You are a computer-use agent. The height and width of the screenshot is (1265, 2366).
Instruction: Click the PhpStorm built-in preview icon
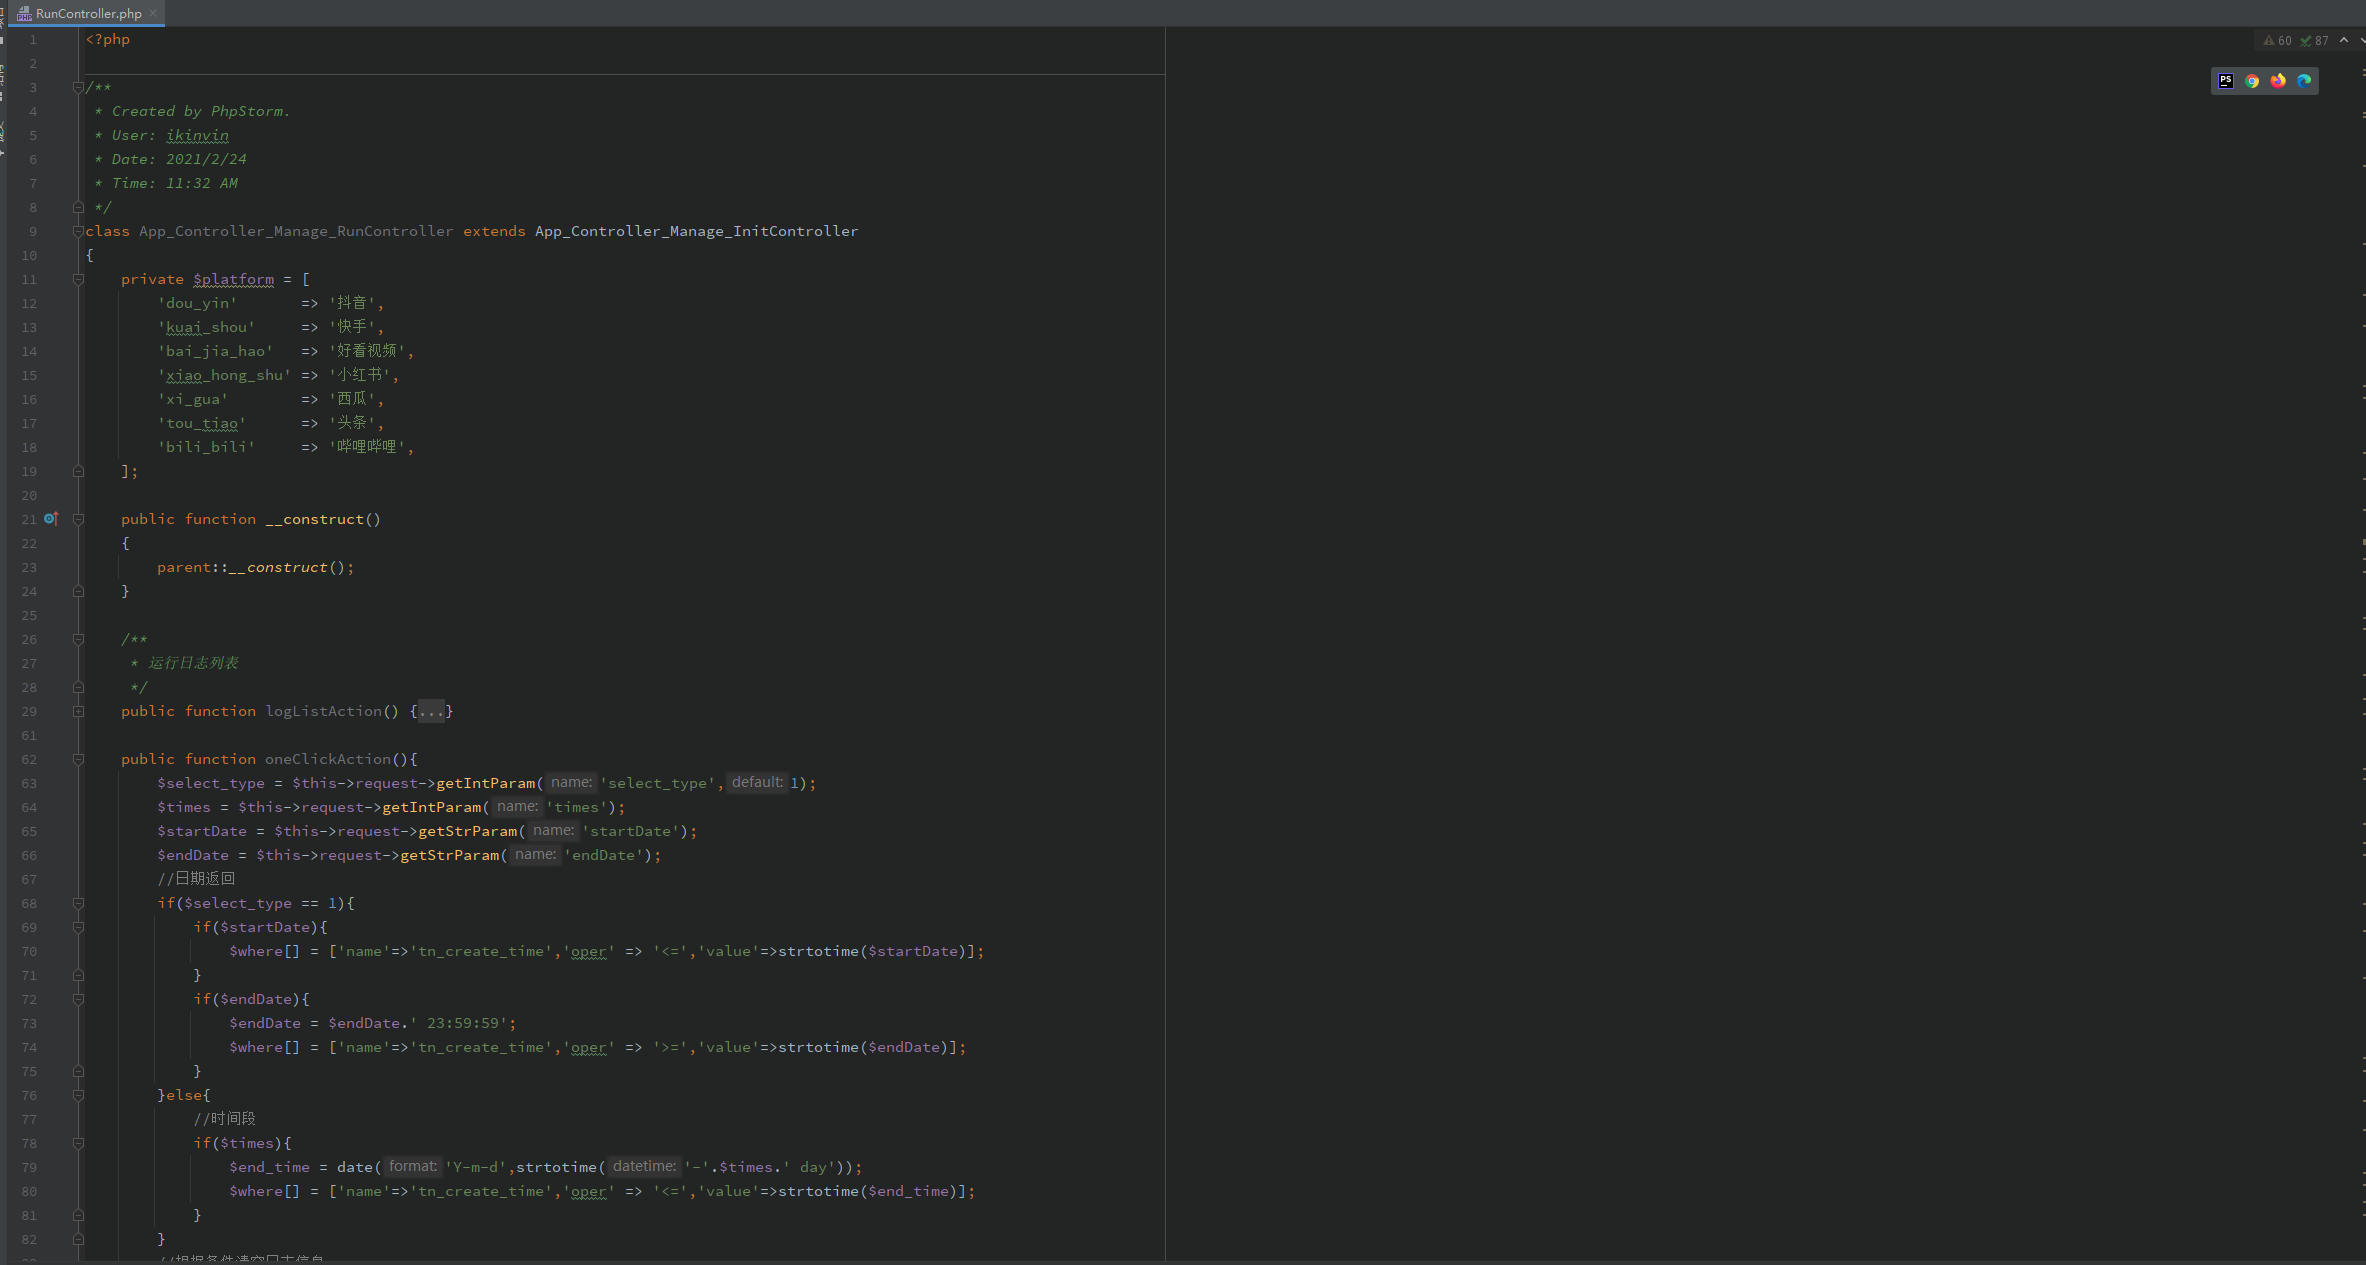point(2226,81)
